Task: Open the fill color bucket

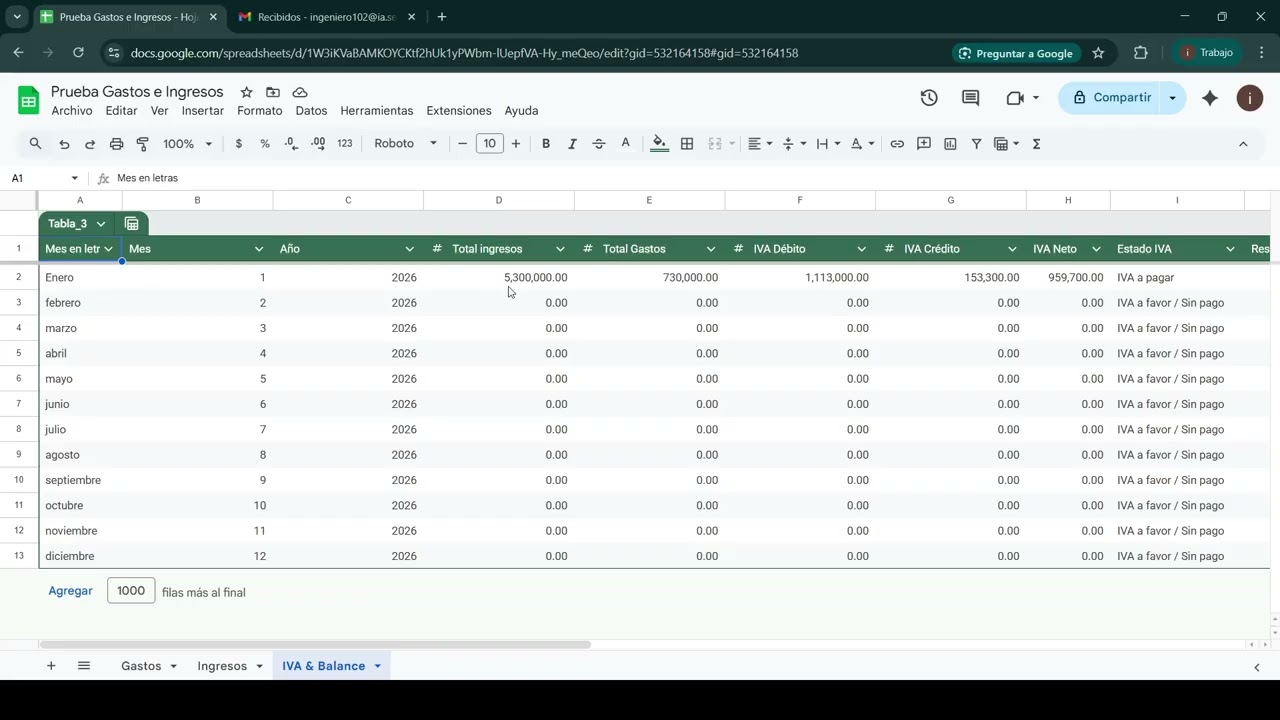Action: (x=659, y=144)
